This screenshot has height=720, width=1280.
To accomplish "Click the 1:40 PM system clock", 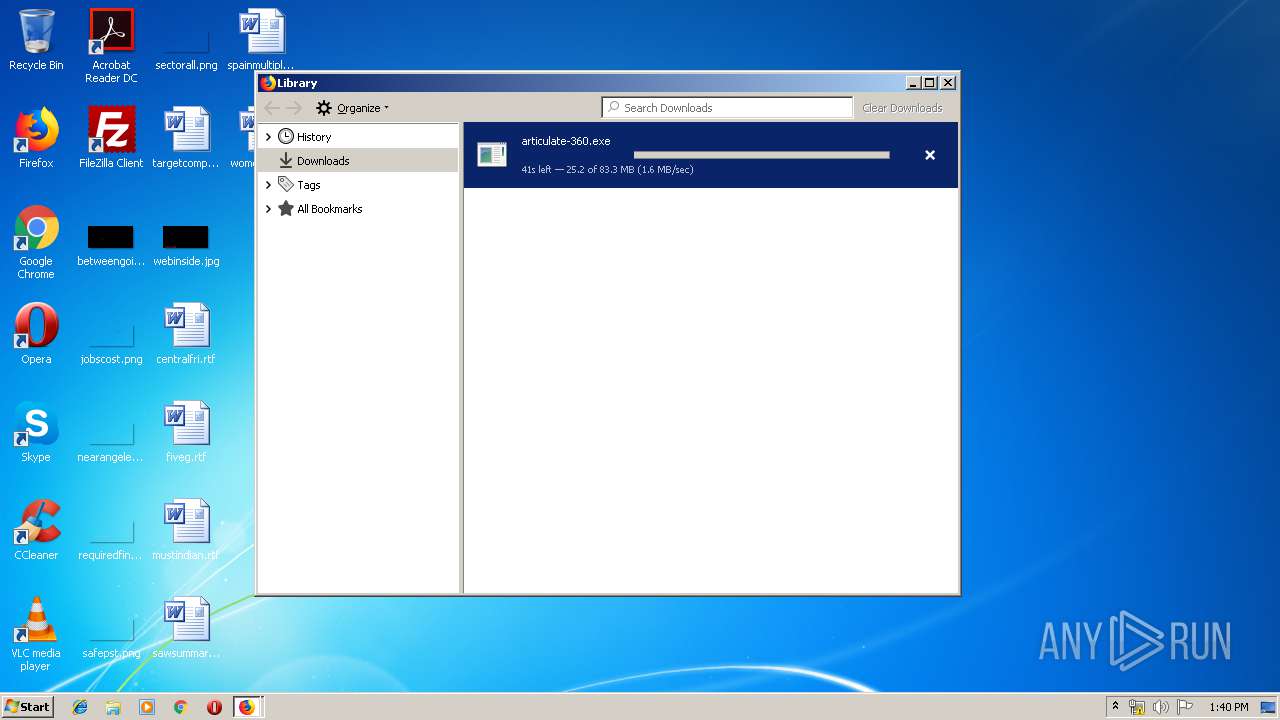I will pyautogui.click(x=1228, y=707).
